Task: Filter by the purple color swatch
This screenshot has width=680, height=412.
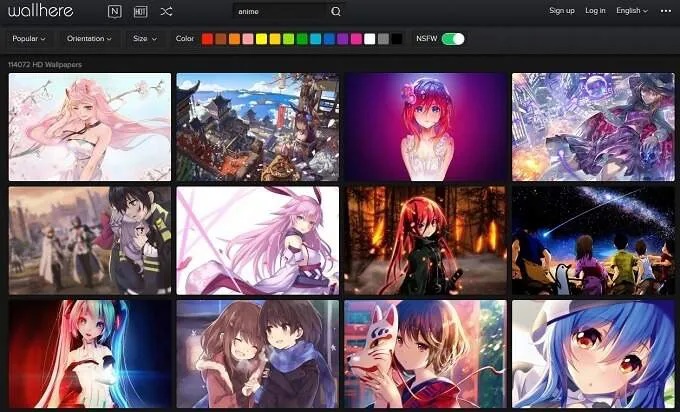Action: (343, 39)
